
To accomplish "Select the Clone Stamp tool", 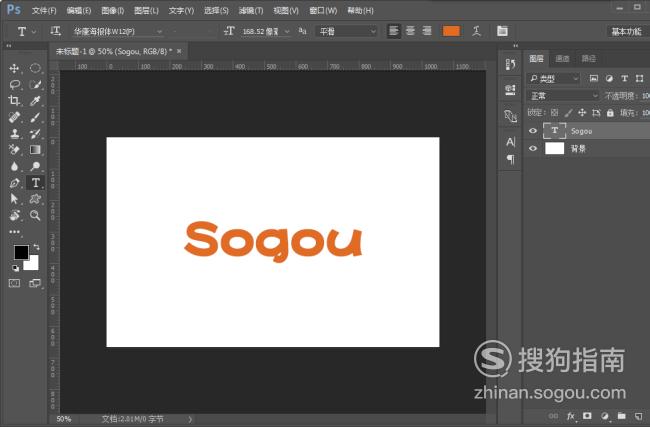I will [14, 133].
